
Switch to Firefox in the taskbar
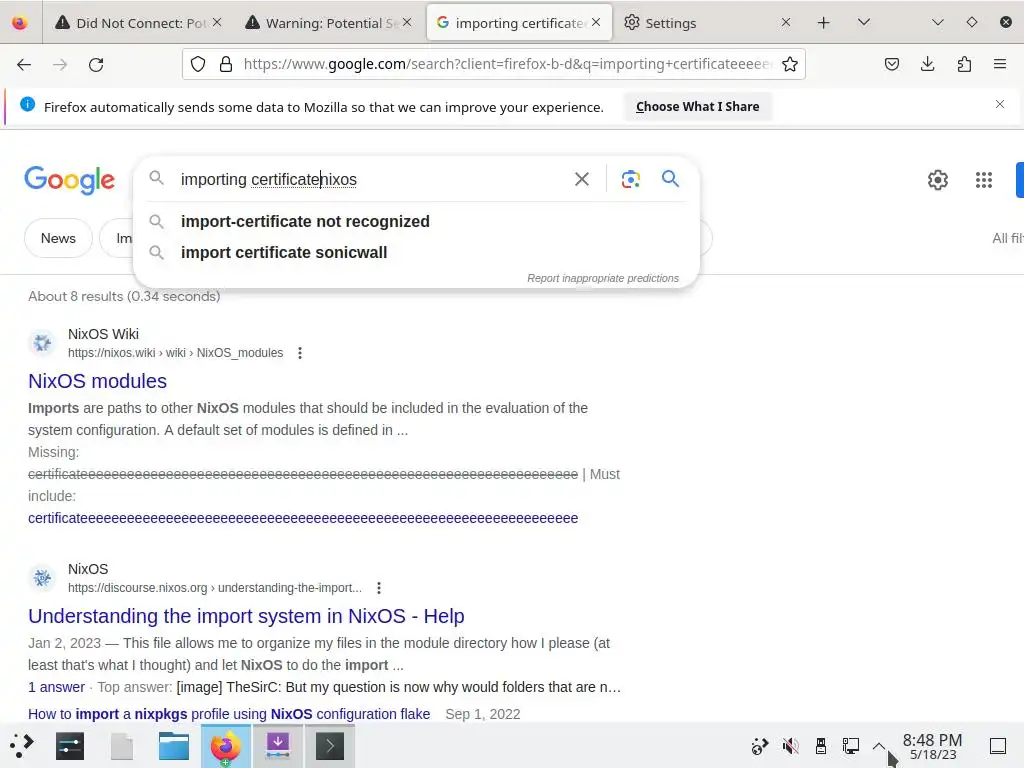click(225, 746)
